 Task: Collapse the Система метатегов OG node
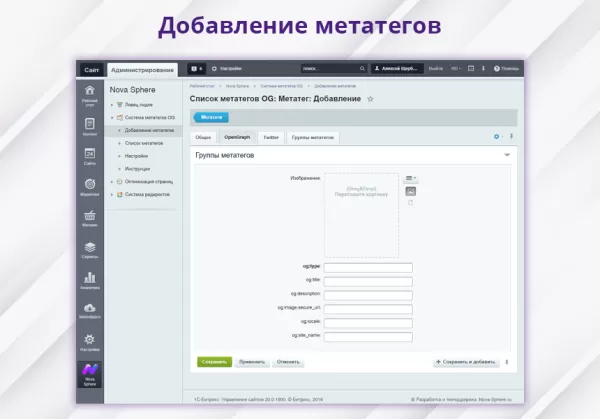tap(112, 118)
